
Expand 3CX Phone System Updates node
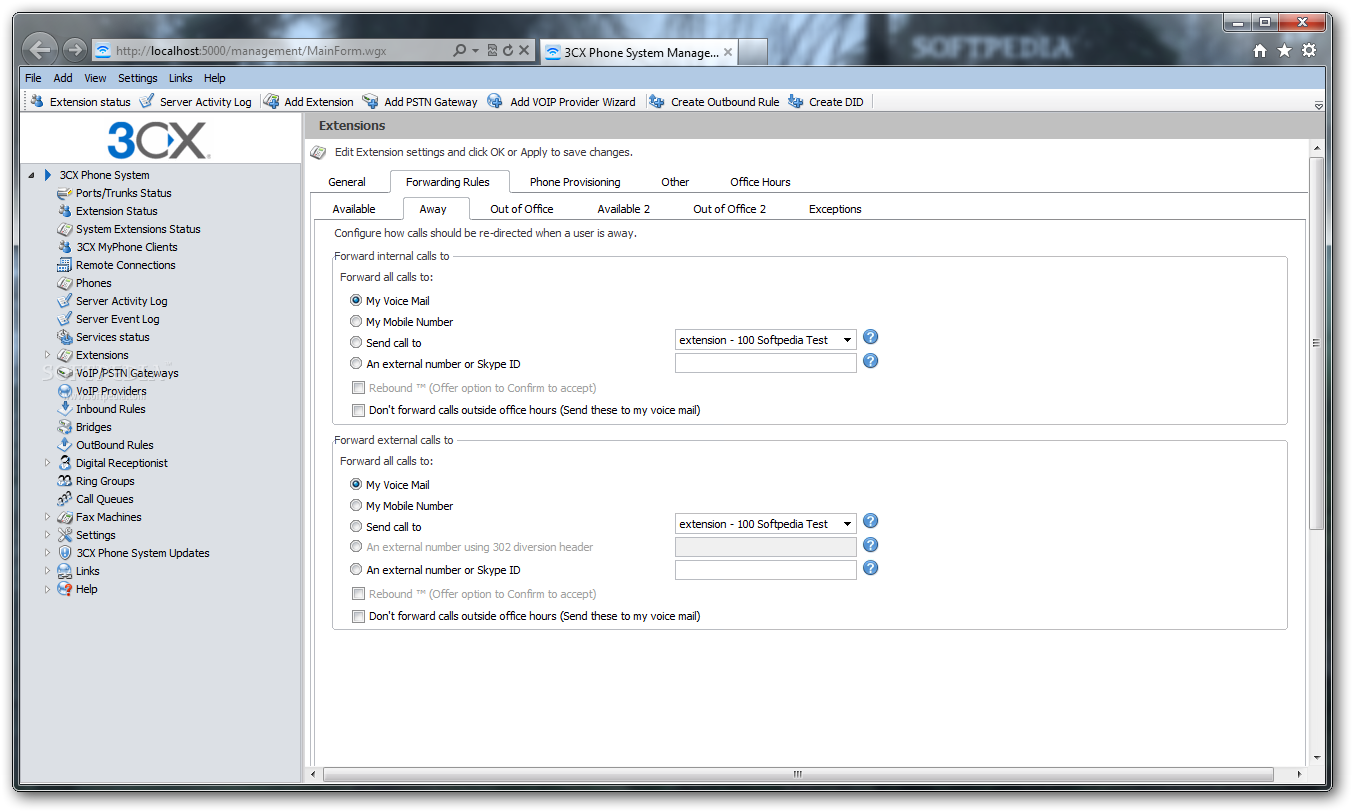pos(47,553)
